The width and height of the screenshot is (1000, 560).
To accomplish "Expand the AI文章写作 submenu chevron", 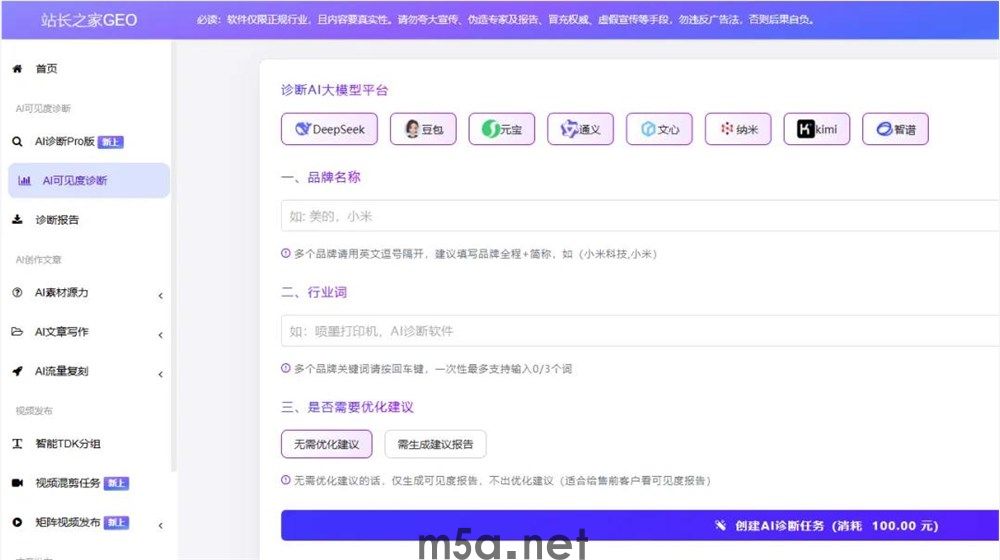I will (161, 335).
